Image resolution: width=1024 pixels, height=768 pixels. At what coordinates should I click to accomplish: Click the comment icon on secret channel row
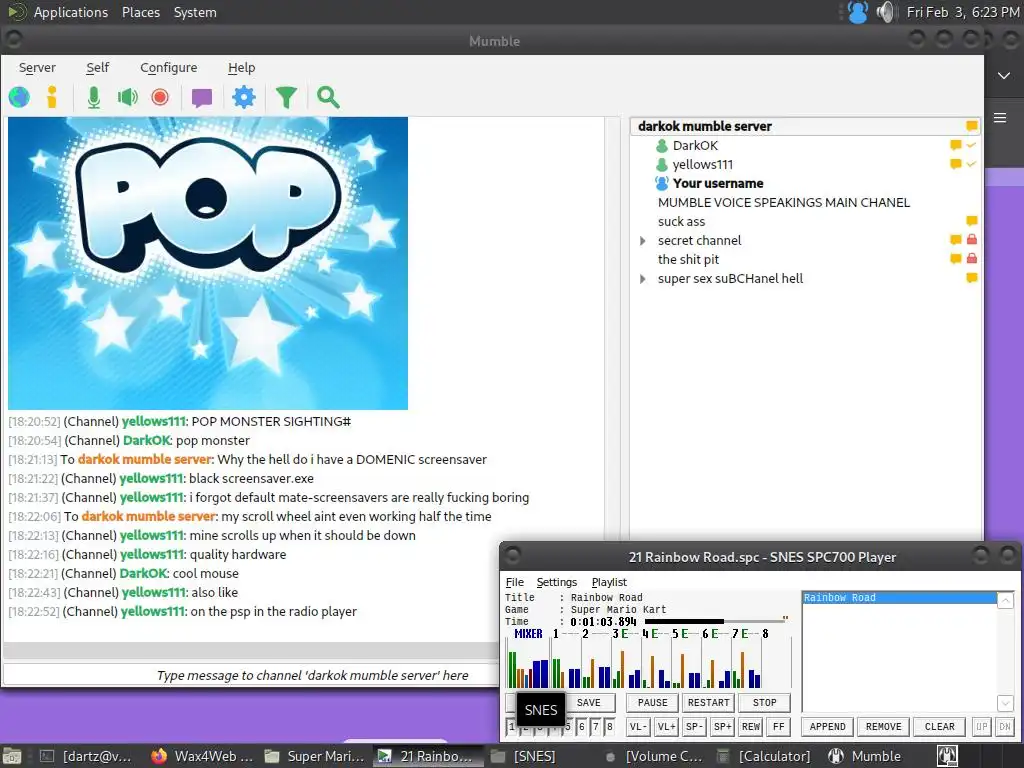tap(955, 240)
